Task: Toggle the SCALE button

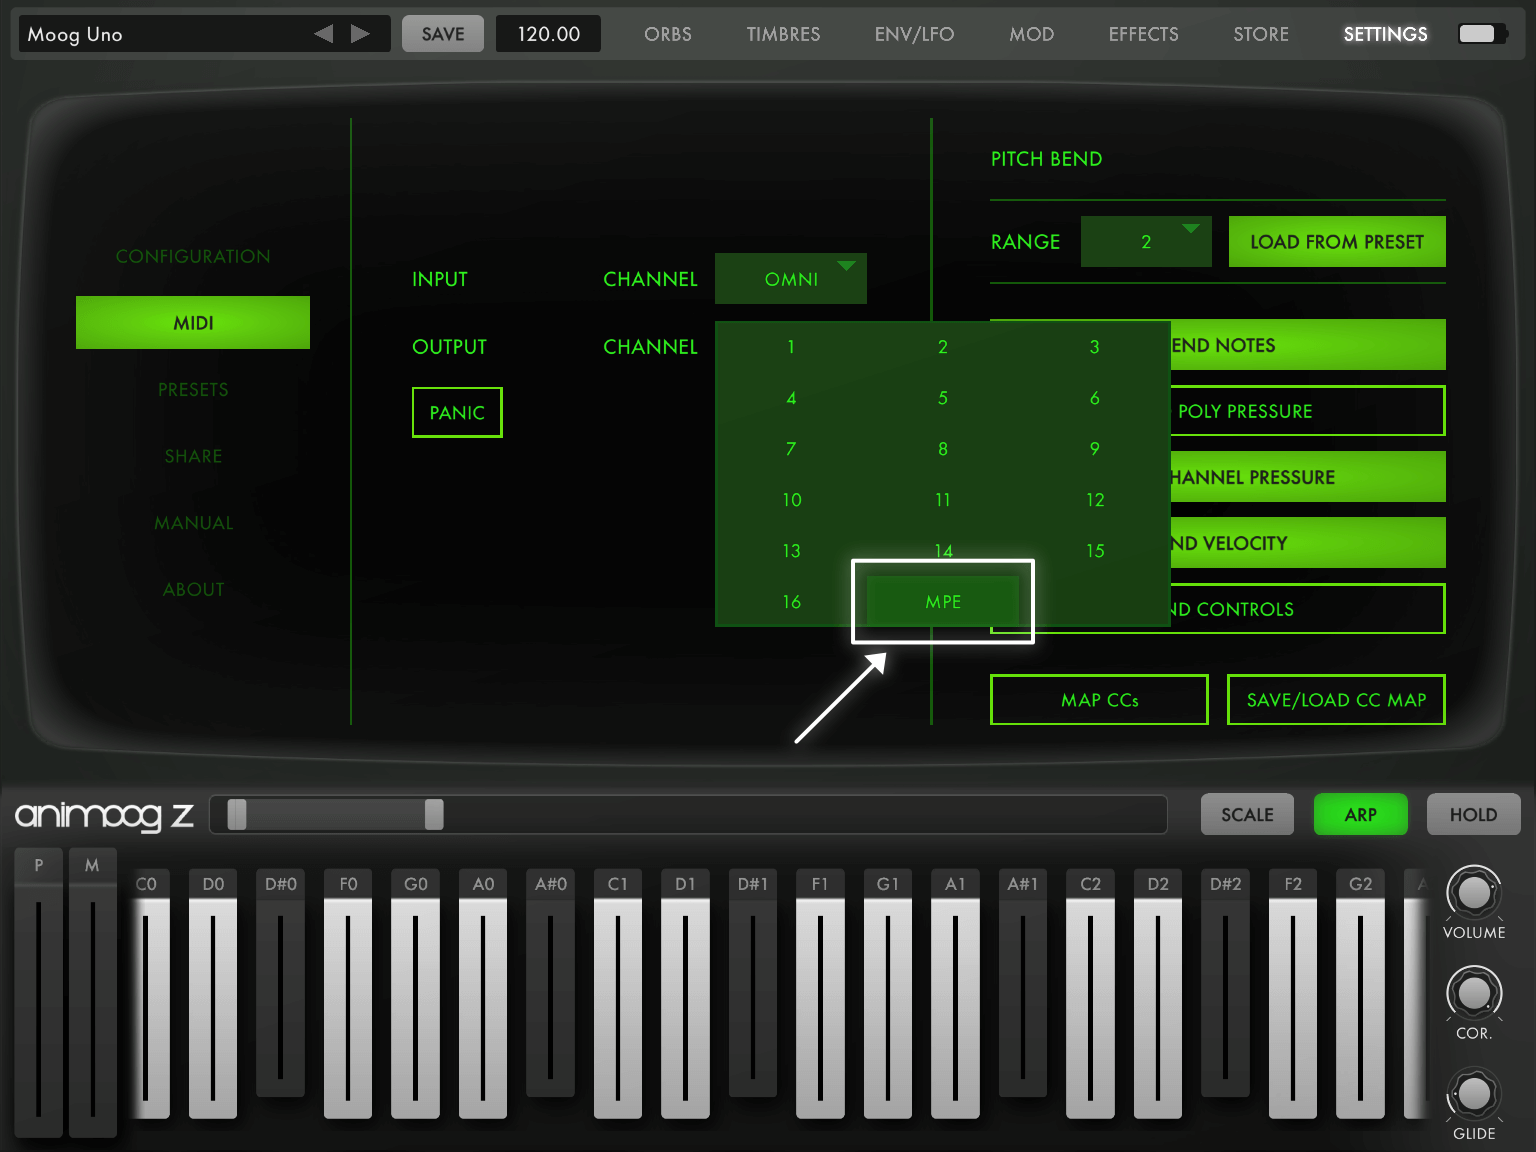Action: [x=1247, y=814]
